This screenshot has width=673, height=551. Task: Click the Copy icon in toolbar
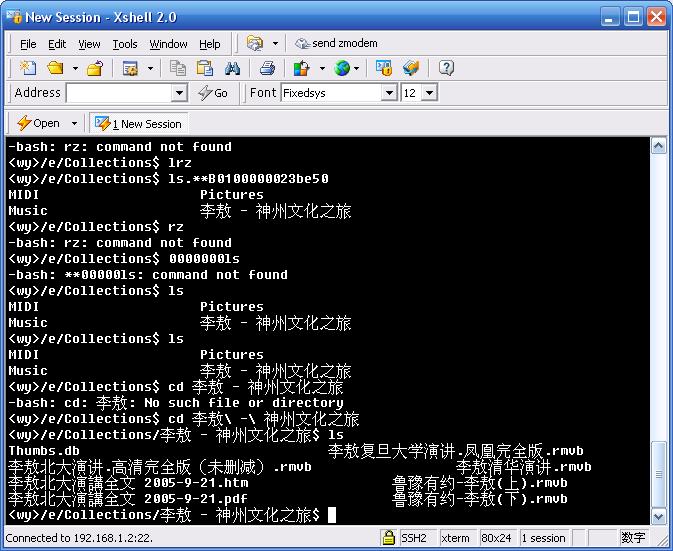tap(178, 68)
